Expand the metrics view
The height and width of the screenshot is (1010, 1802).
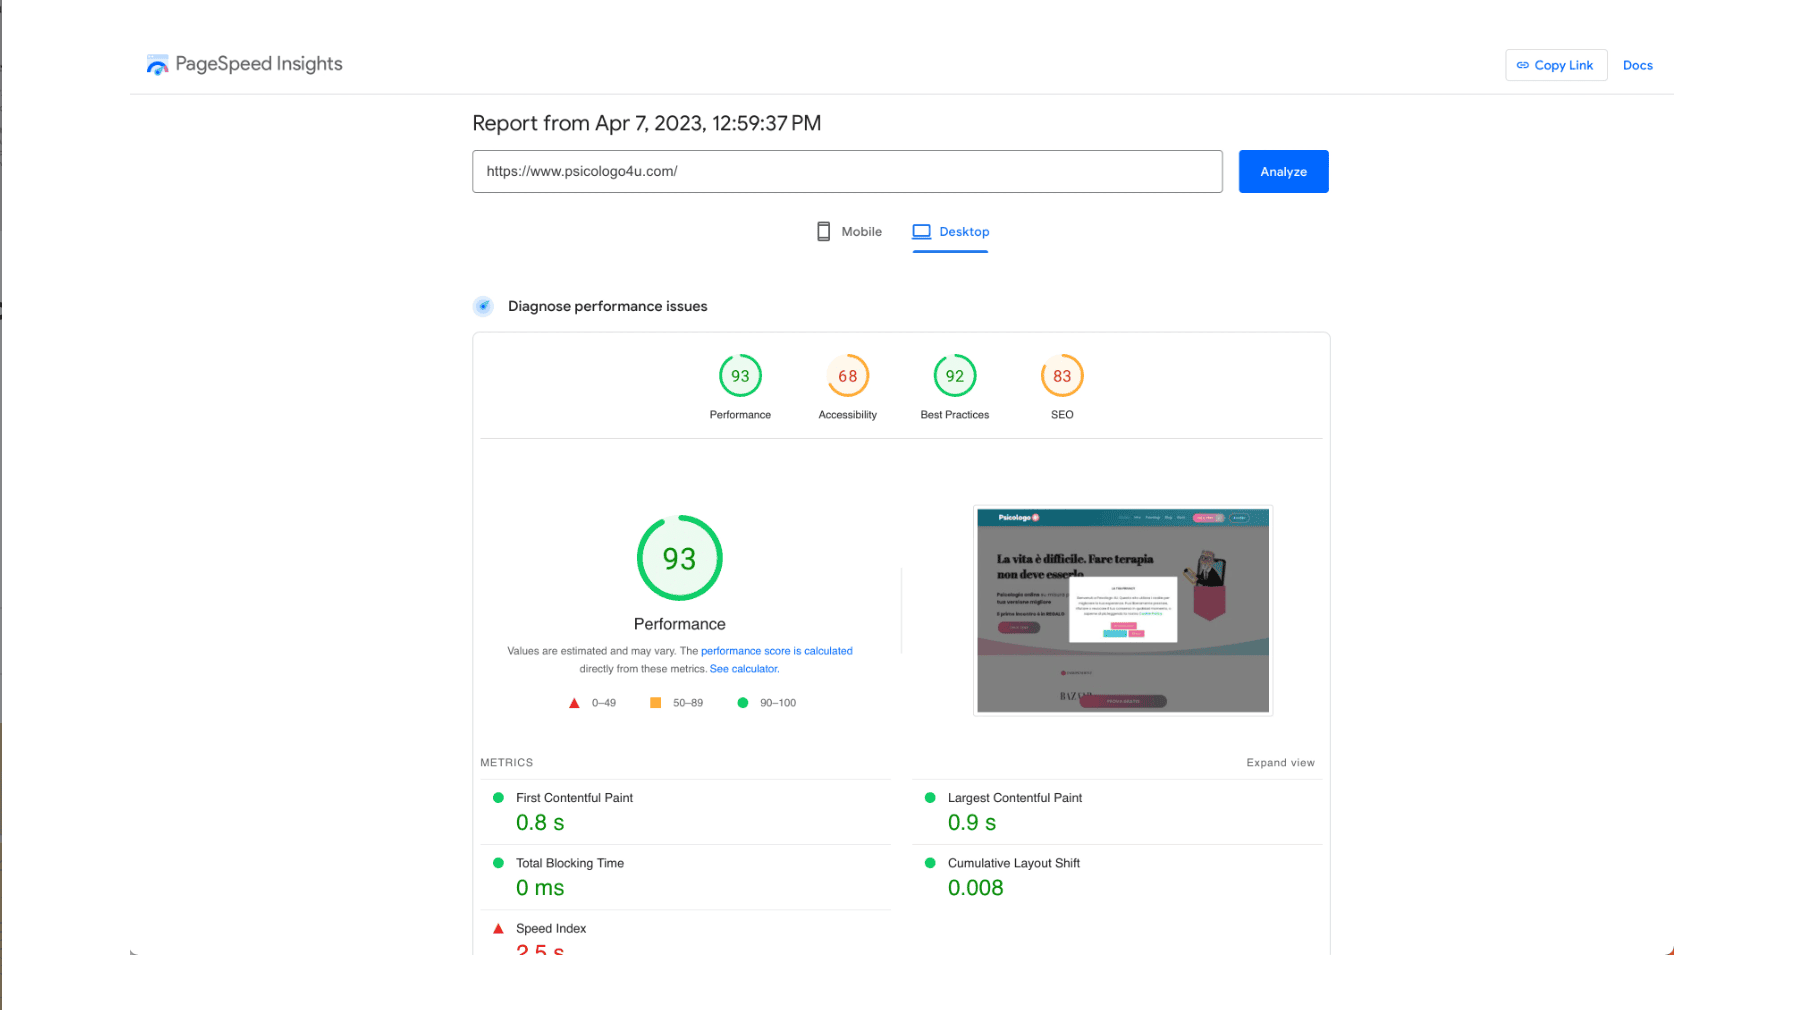(1280, 763)
